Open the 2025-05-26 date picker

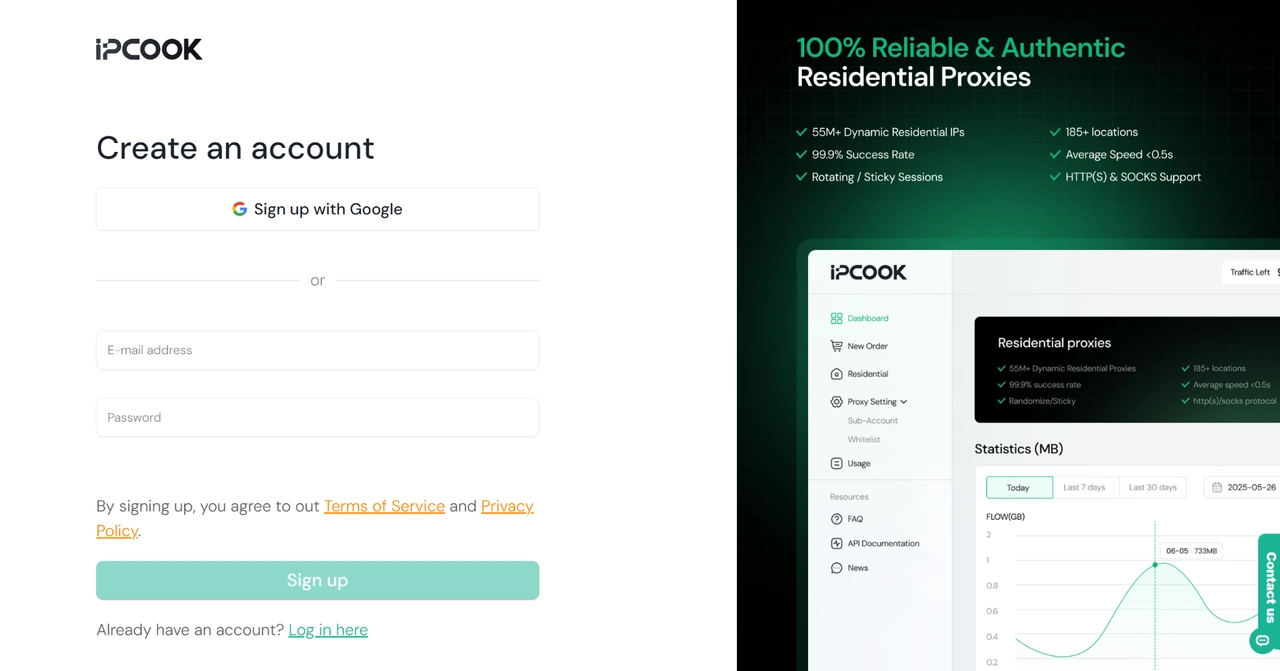click(x=1243, y=487)
